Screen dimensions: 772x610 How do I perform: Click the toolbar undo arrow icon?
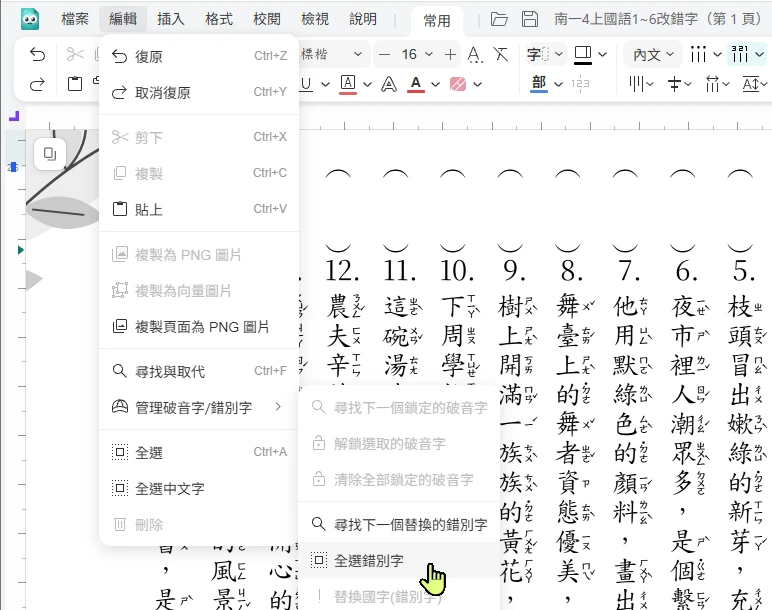tap(37, 54)
